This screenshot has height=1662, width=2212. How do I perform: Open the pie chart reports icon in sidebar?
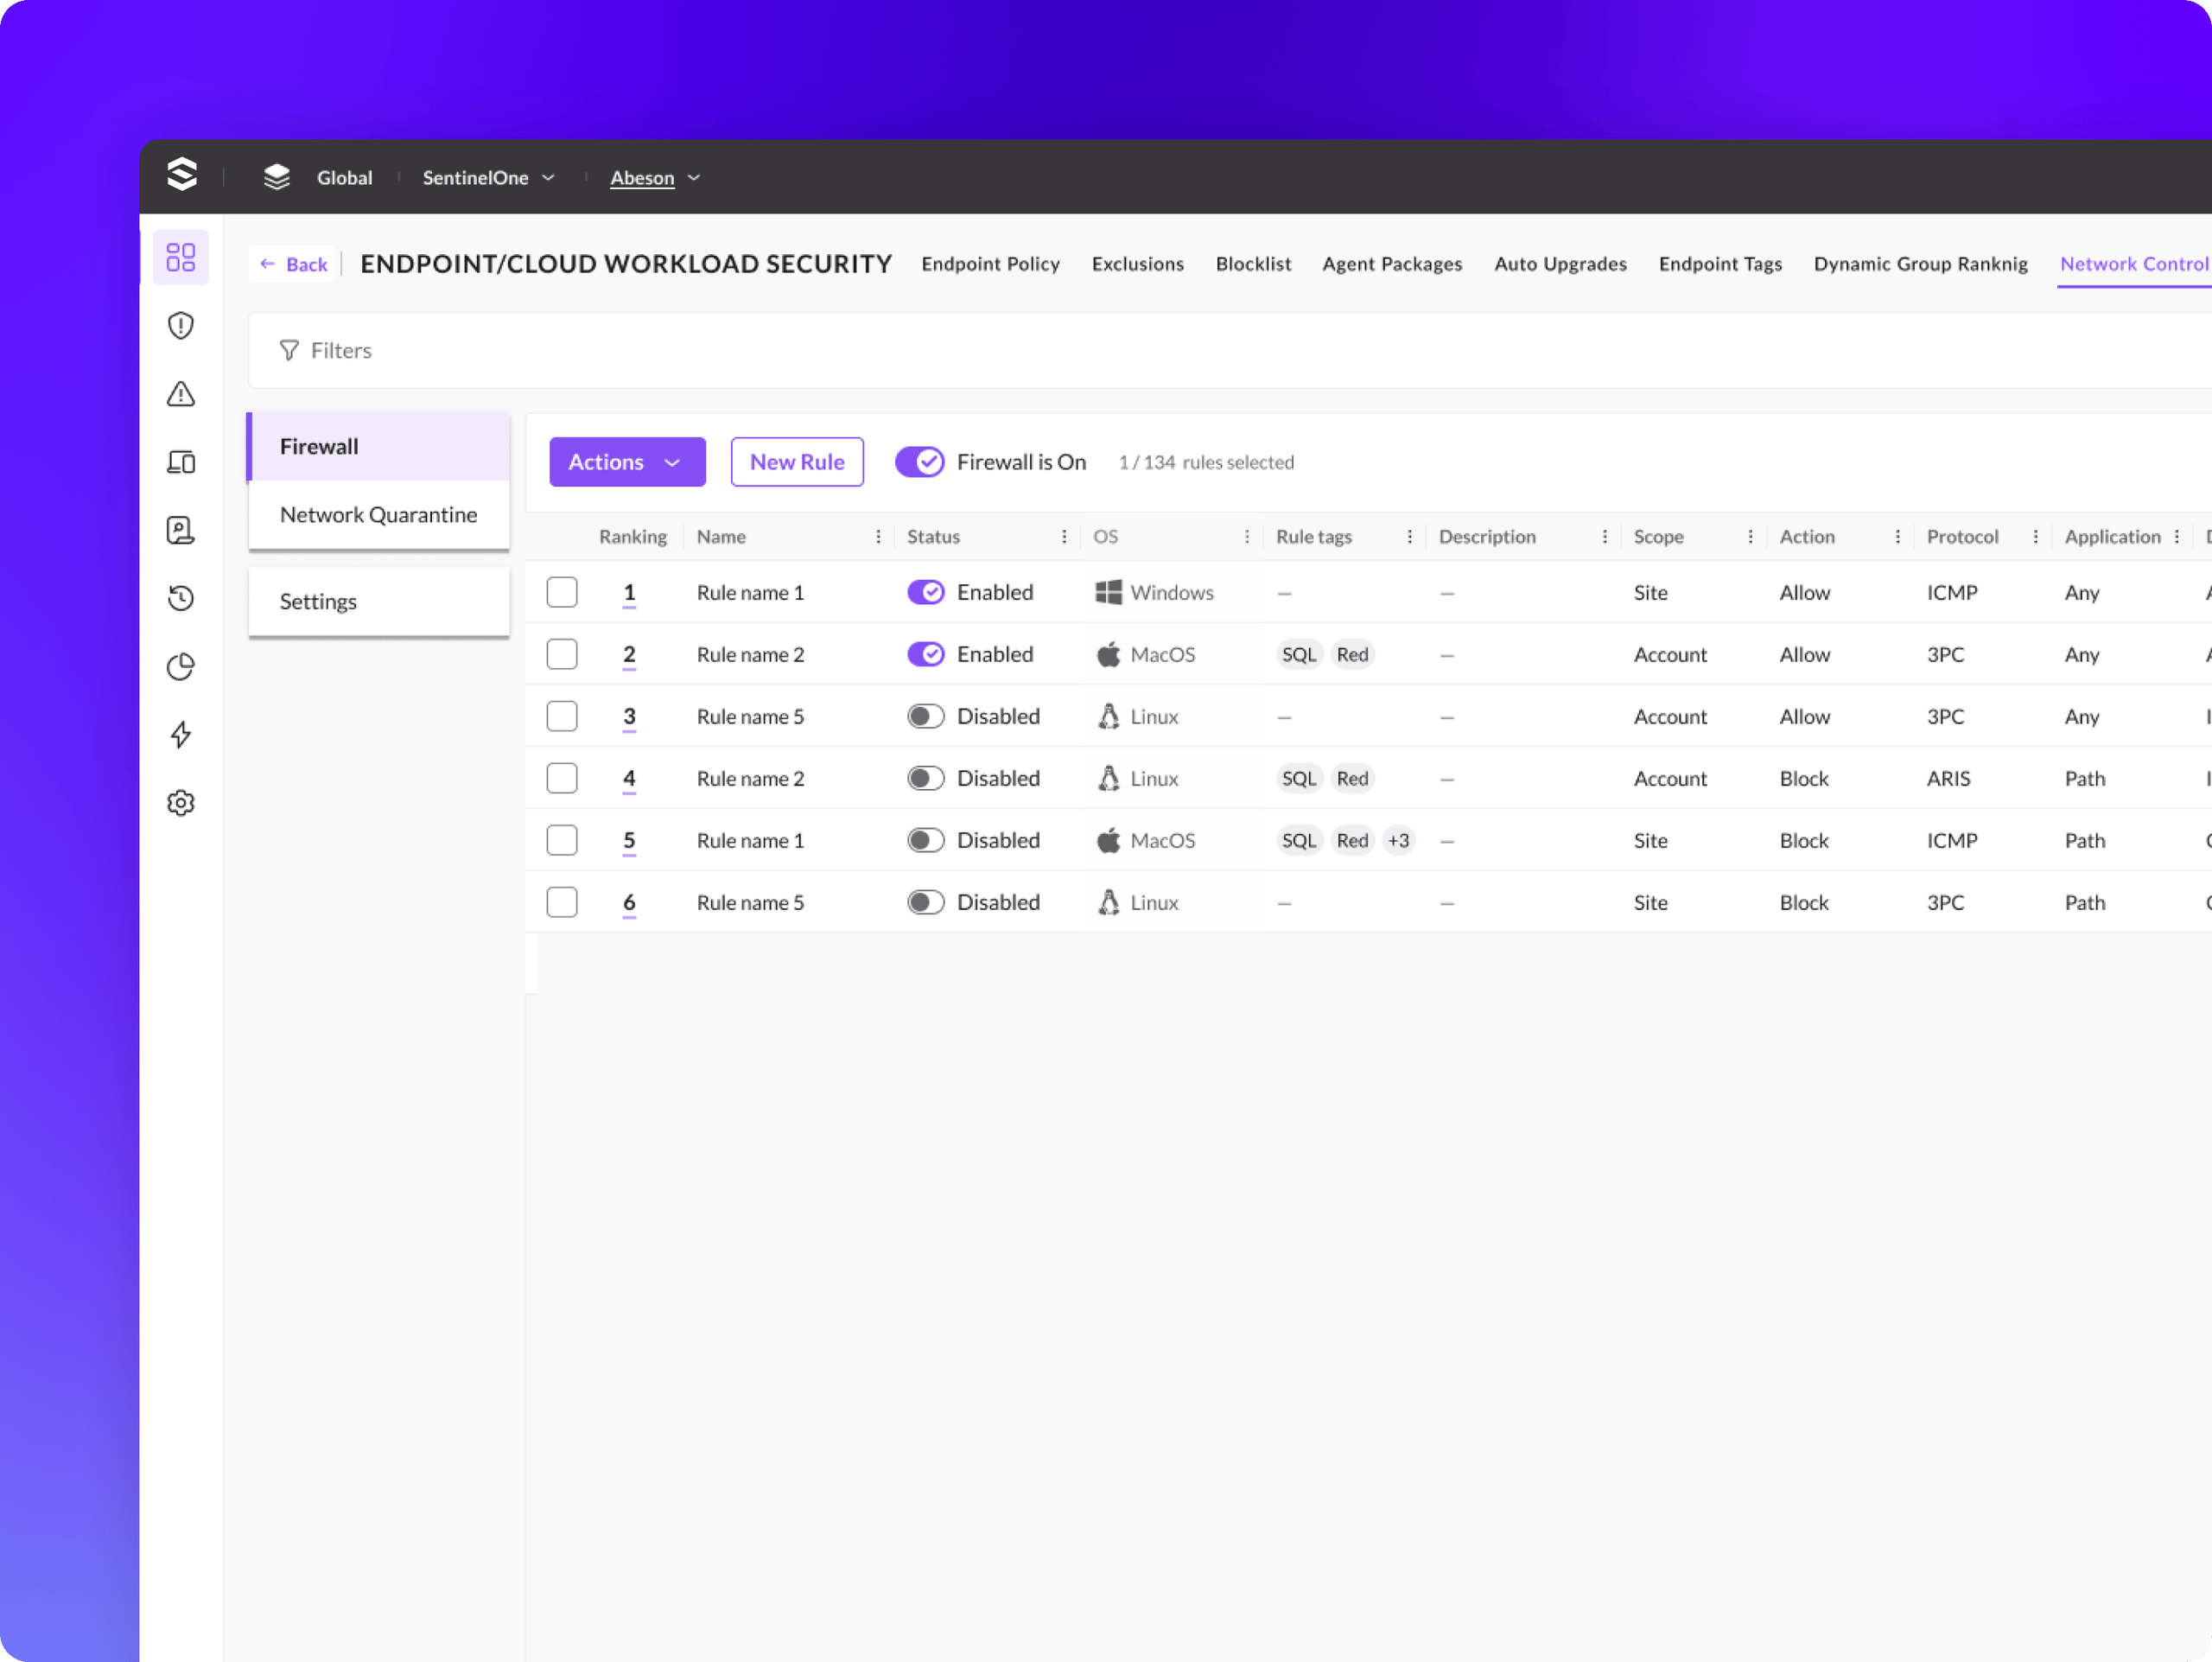181,667
